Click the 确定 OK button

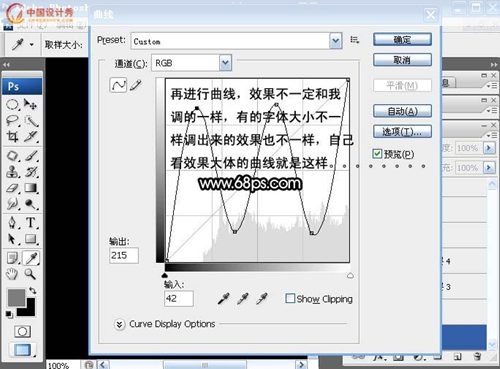coord(402,40)
